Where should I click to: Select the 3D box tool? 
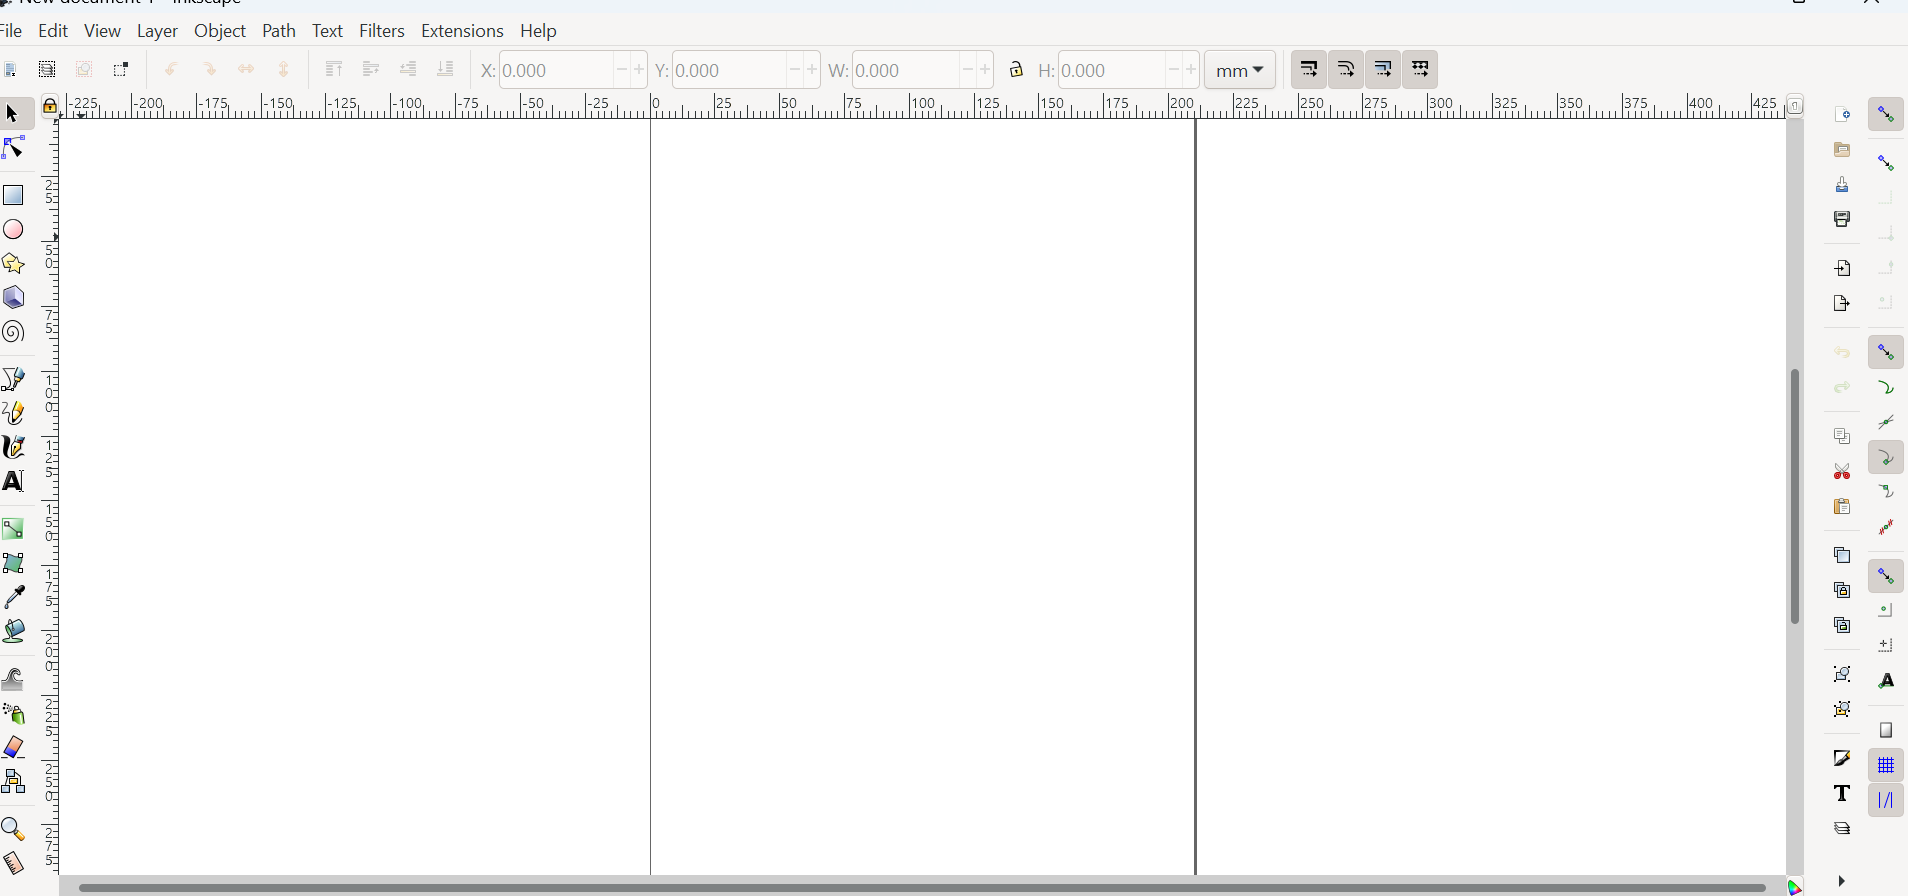click(13, 298)
